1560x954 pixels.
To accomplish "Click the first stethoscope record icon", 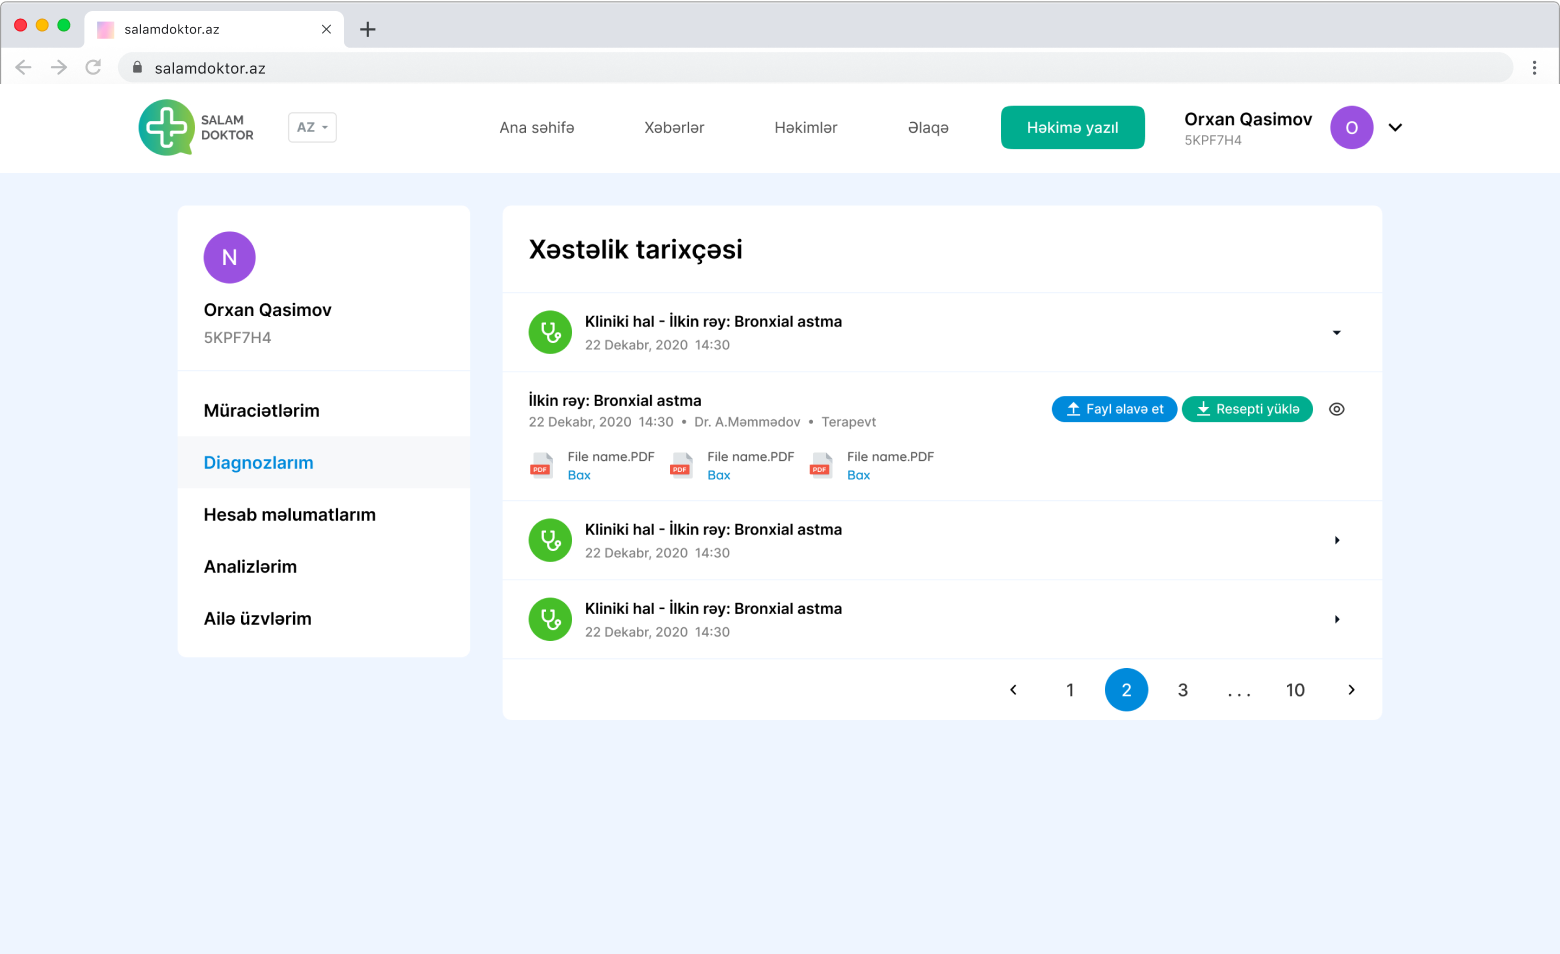I will coord(550,333).
